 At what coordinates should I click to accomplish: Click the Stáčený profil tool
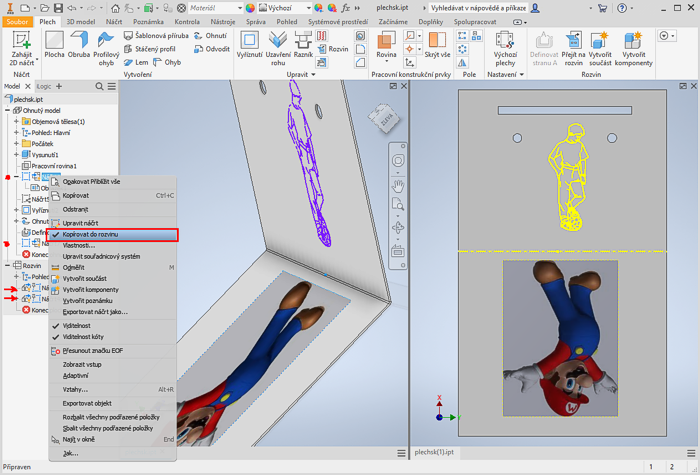point(150,49)
